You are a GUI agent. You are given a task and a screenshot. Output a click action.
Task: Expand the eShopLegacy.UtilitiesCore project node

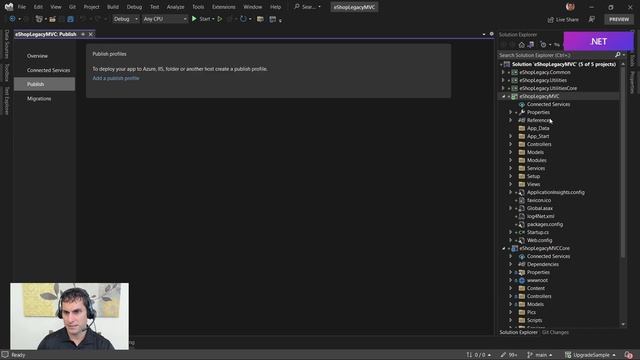(x=503, y=88)
